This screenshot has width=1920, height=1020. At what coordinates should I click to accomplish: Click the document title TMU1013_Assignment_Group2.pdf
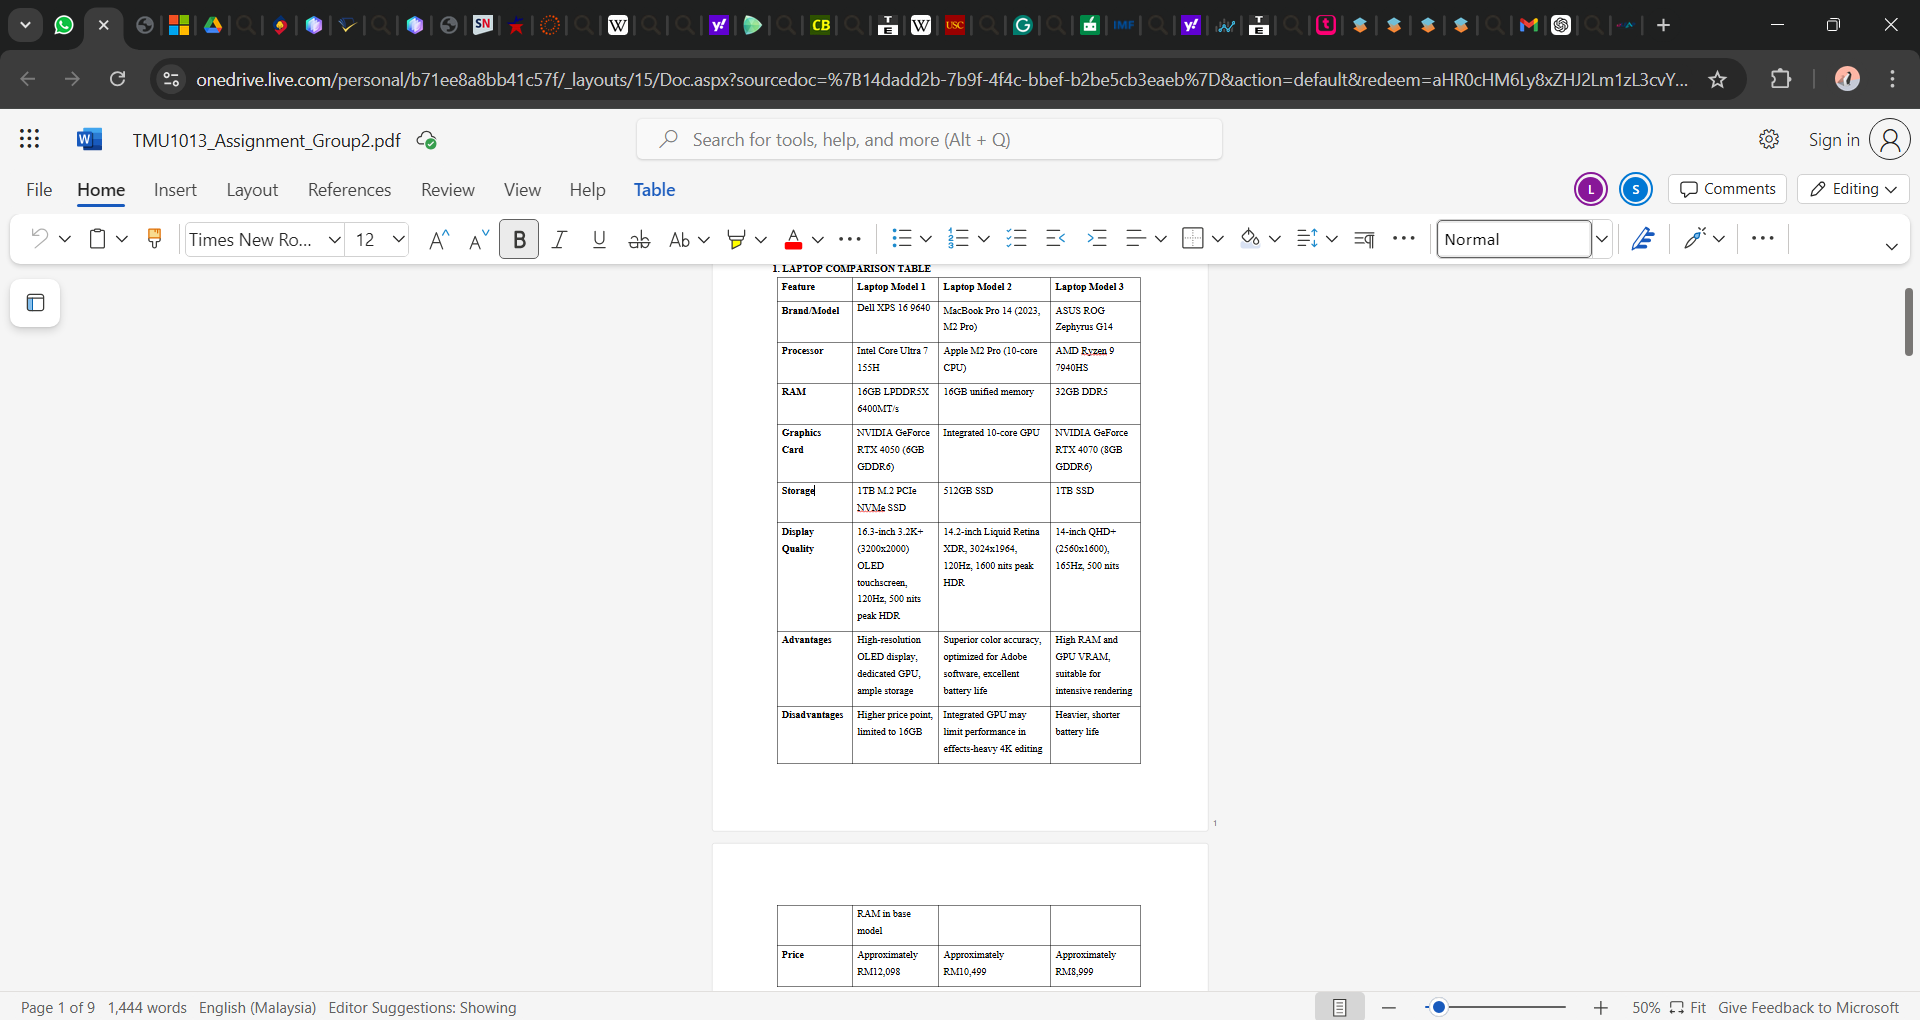click(266, 140)
